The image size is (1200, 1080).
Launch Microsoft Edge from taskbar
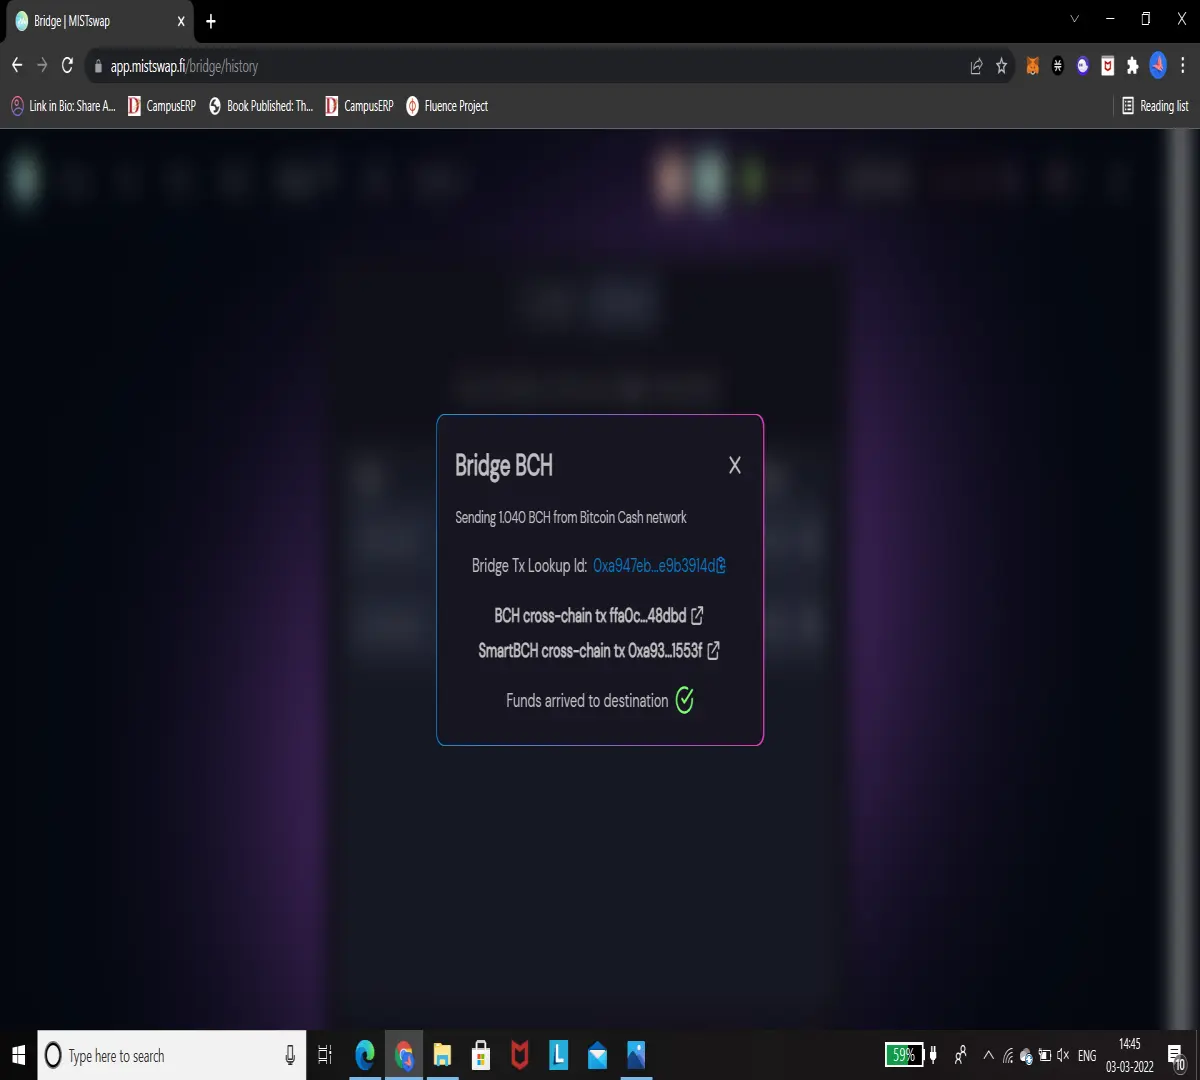pyautogui.click(x=365, y=1055)
